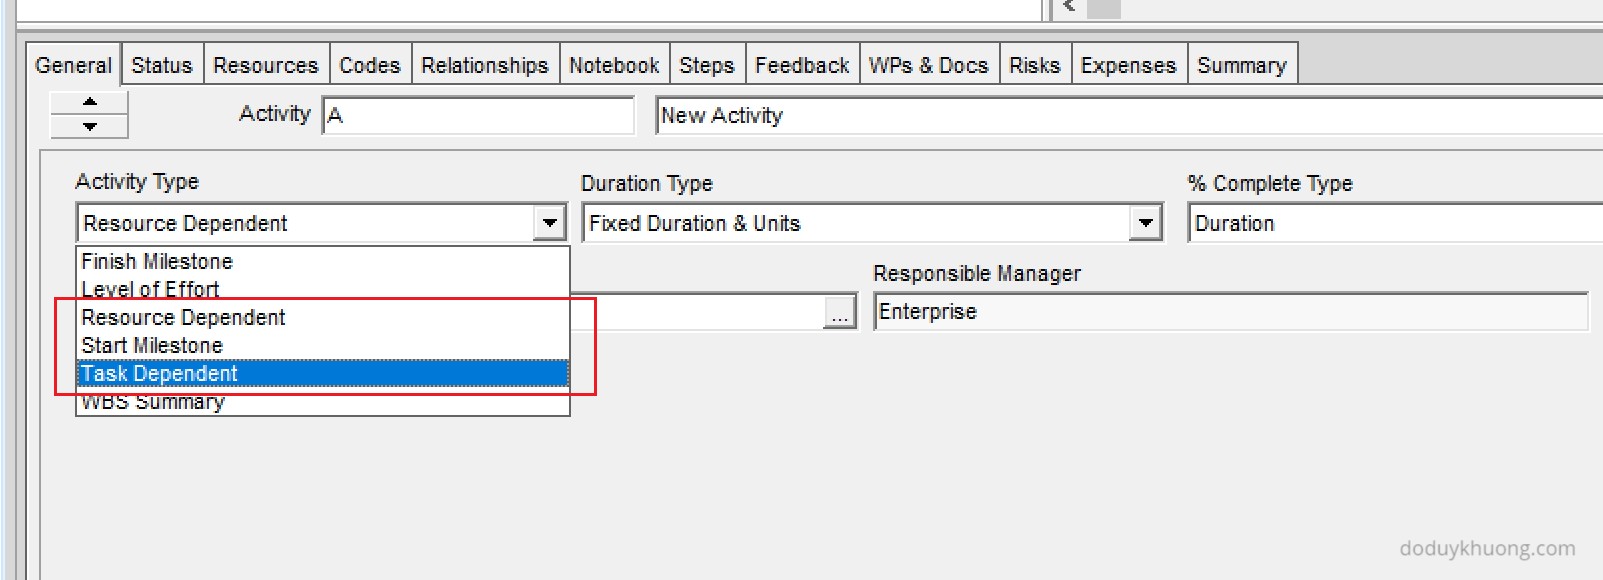The image size is (1603, 580).
Task: Pick Start Milestone activity type
Action: [152, 345]
